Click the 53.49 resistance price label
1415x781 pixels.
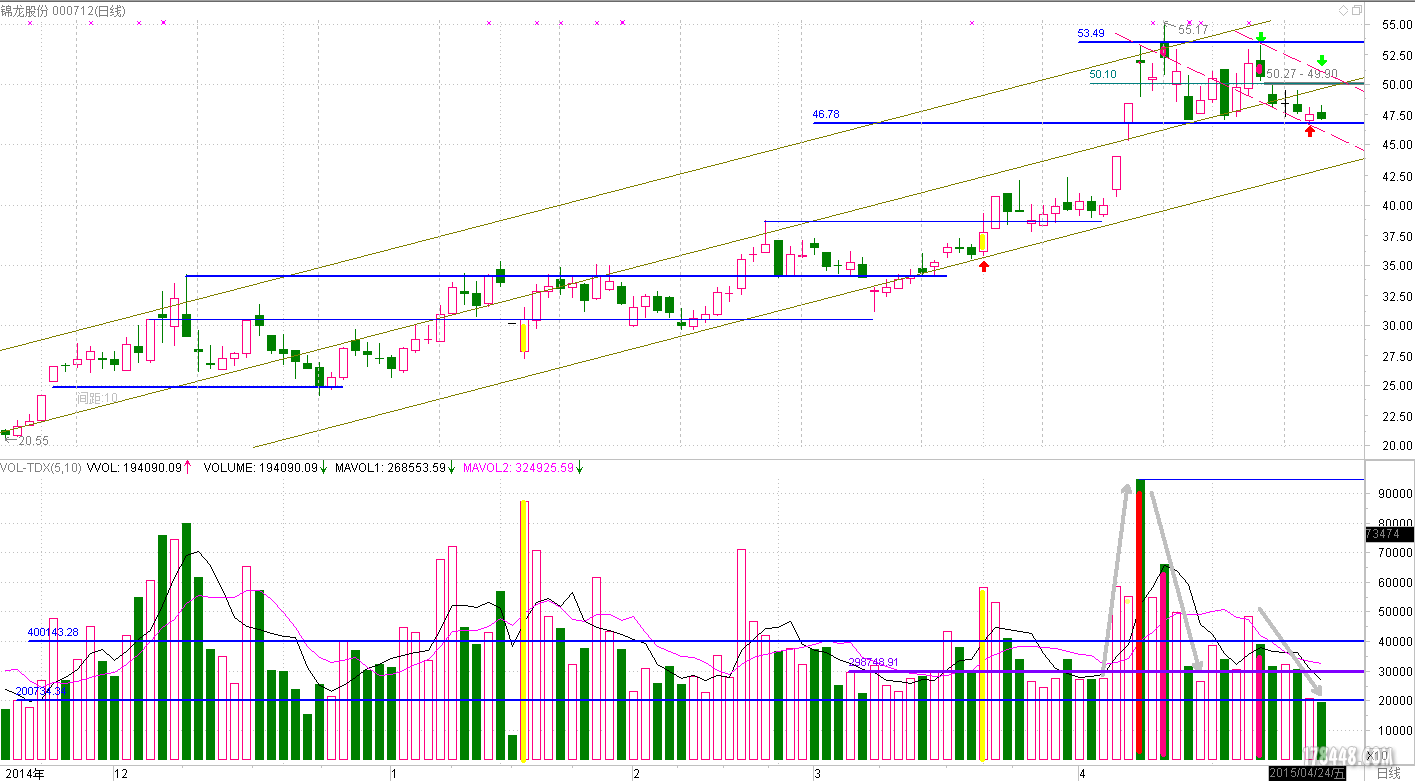1091,34
